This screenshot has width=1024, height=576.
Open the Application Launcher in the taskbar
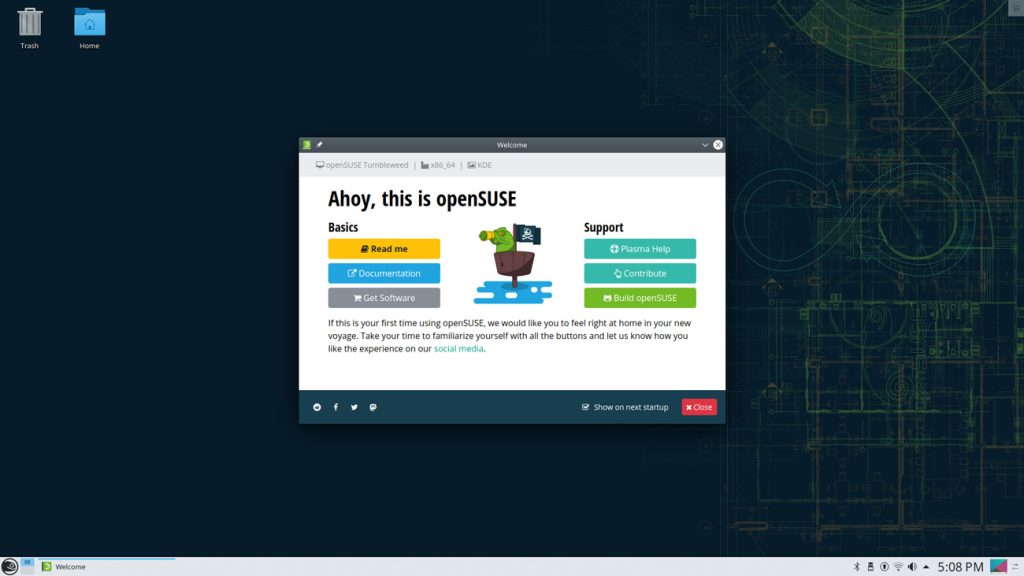(10, 566)
